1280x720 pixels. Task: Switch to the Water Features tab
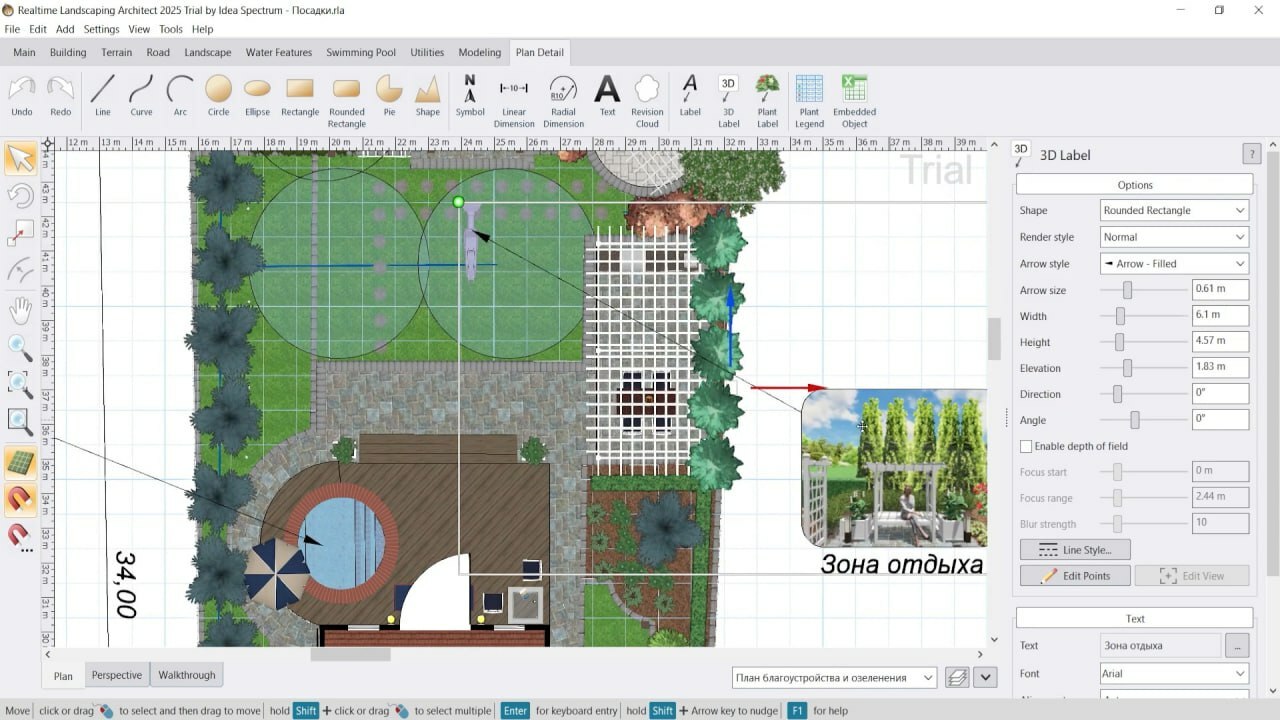coord(279,52)
